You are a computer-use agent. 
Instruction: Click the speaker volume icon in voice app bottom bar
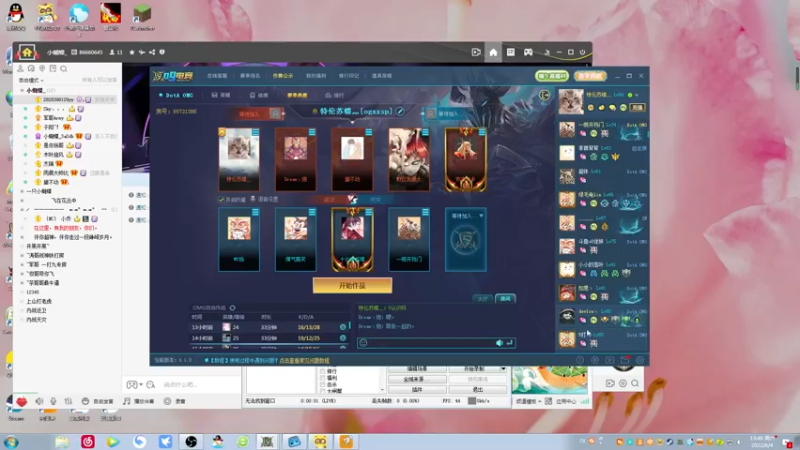[x=39, y=402]
